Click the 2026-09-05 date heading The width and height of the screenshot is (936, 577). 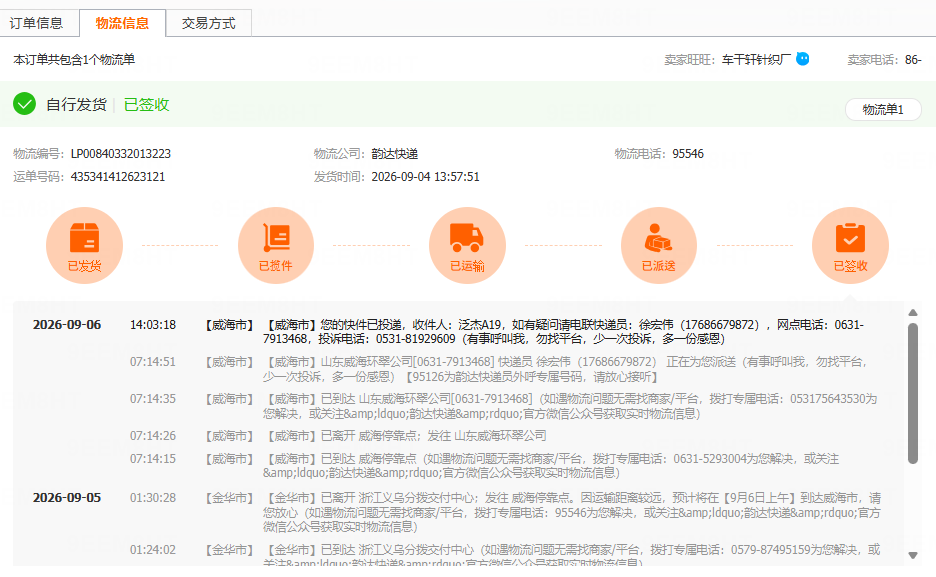coord(67,498)
